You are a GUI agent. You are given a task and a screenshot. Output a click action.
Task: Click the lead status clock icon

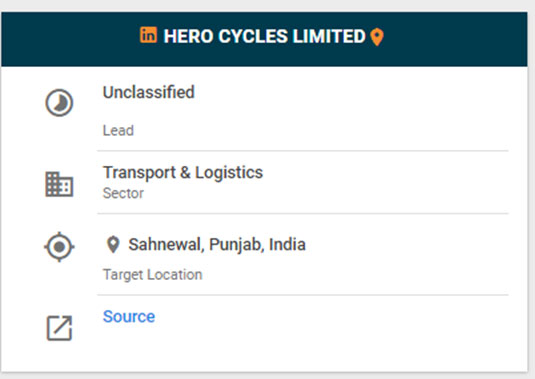[59, 103]
